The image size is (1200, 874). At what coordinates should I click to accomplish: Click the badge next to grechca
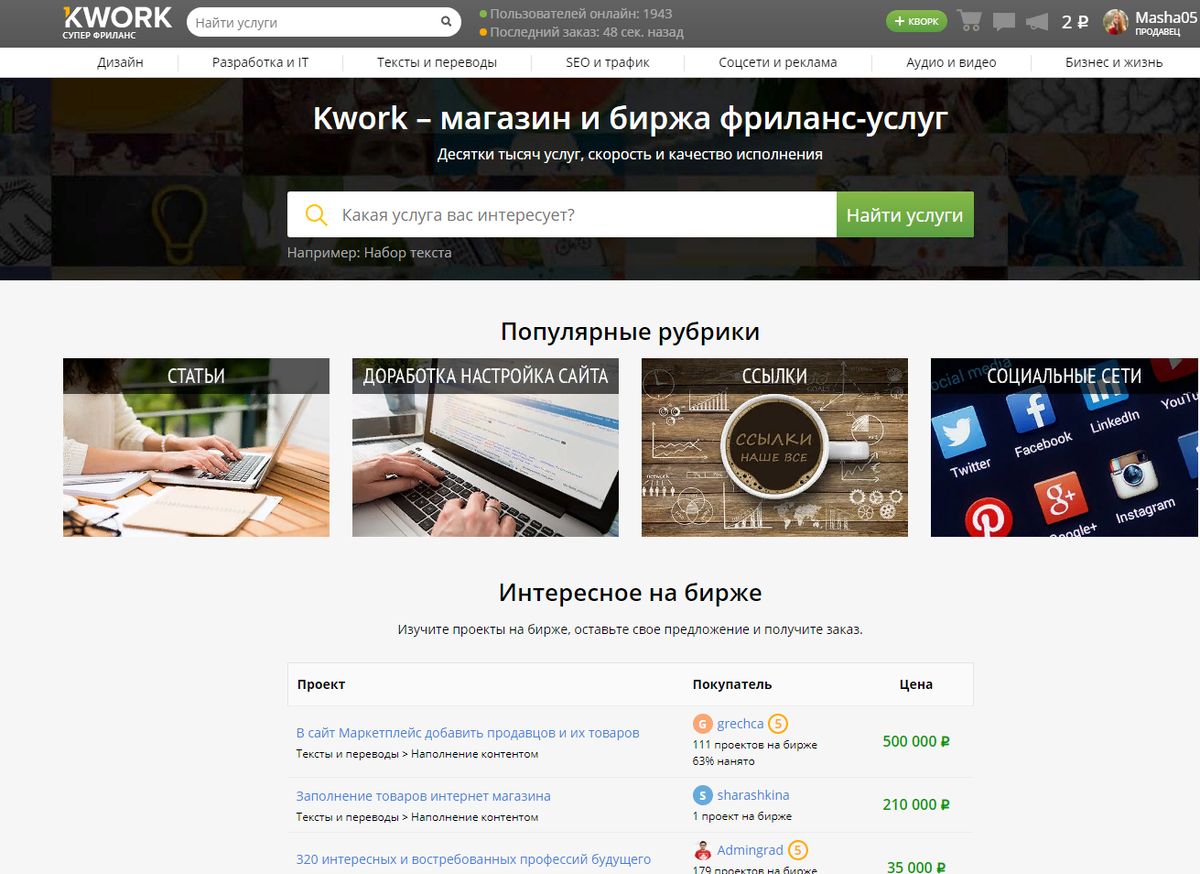coord(779,724)
